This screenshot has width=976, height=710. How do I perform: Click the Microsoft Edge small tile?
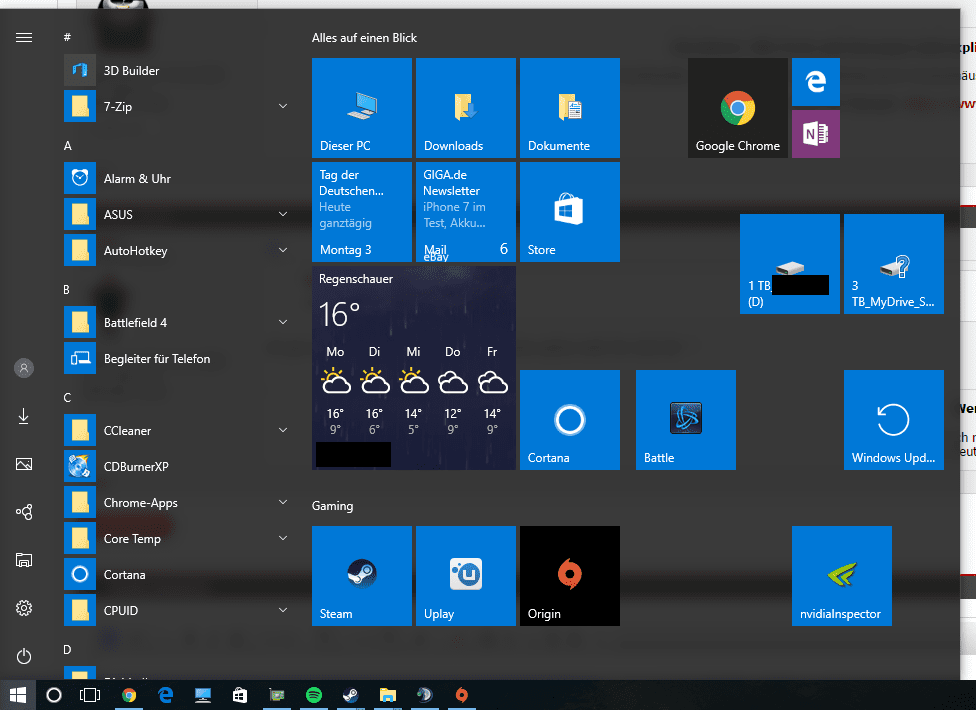815,82
